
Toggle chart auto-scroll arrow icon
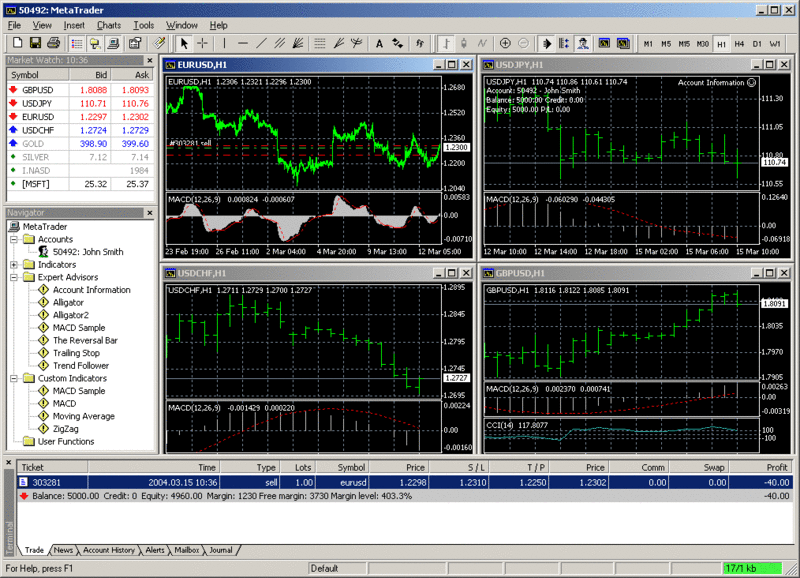pyautogui.click(x=546, y=43)
